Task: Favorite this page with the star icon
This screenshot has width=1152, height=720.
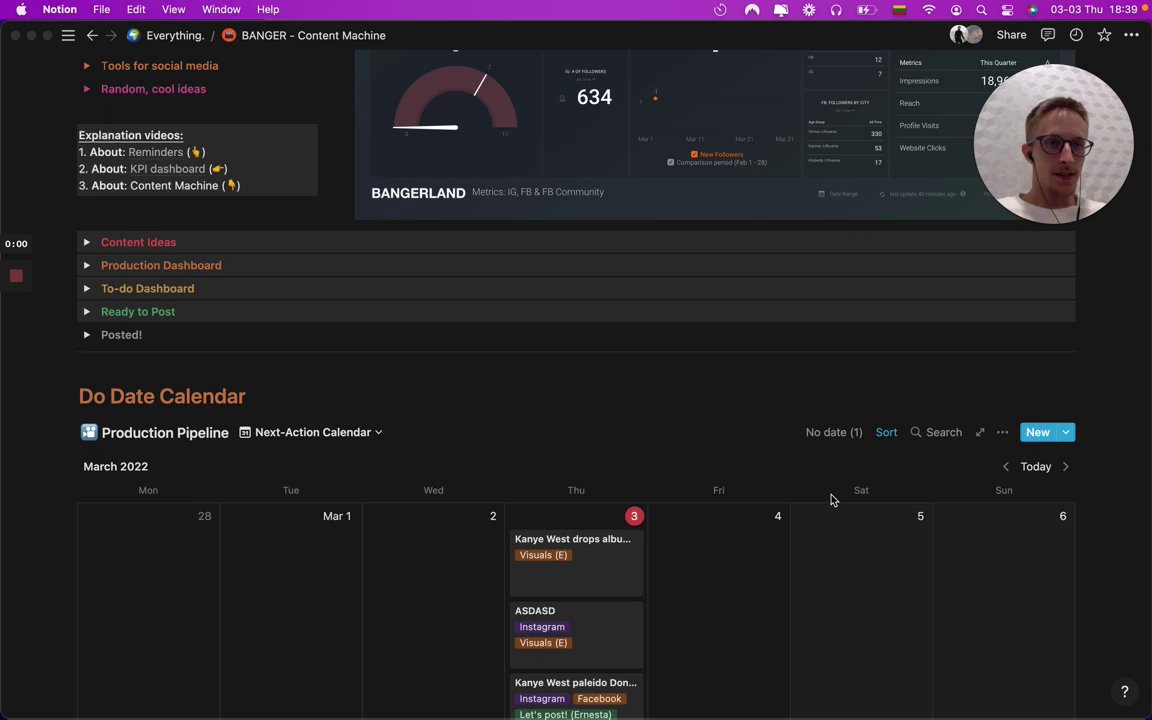Action: 1104,35
